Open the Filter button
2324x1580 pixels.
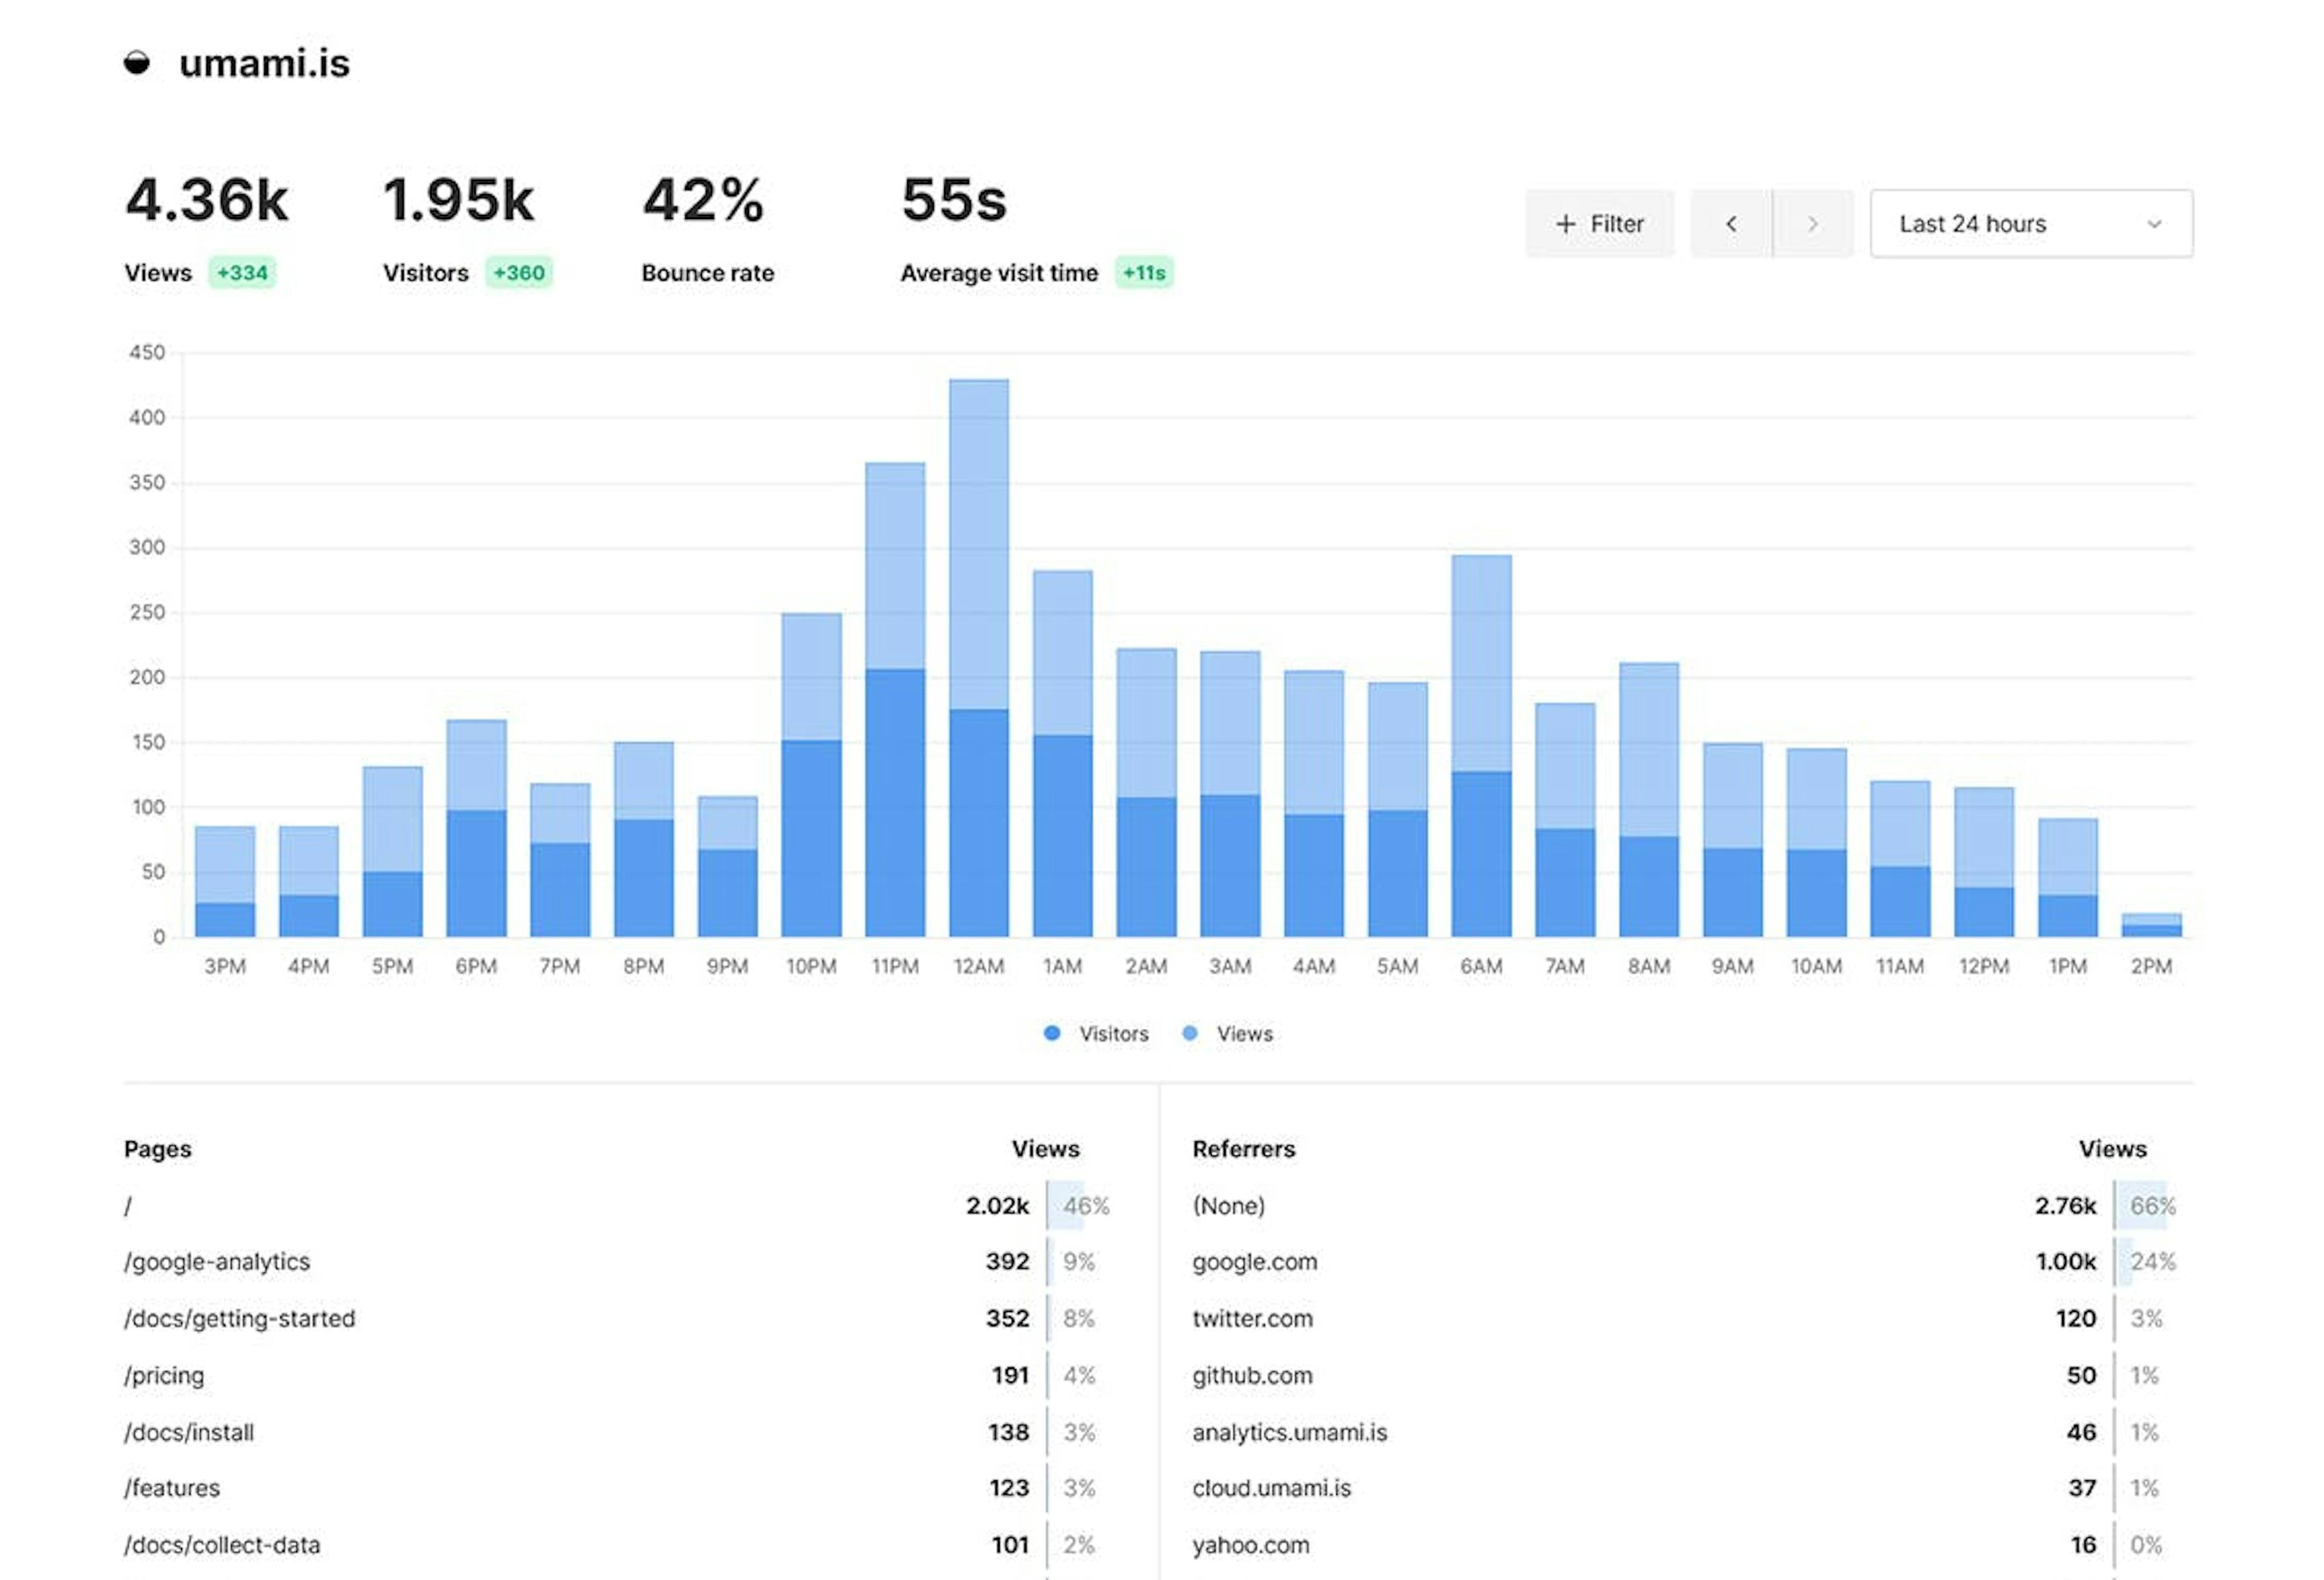[1599, 224]
